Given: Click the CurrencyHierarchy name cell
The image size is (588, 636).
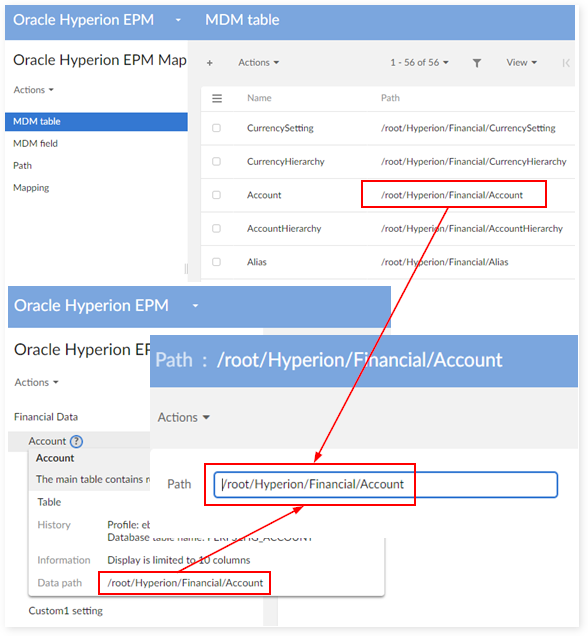Looking at the screenshot, I should pyautogui.click(x=286, y=161).
